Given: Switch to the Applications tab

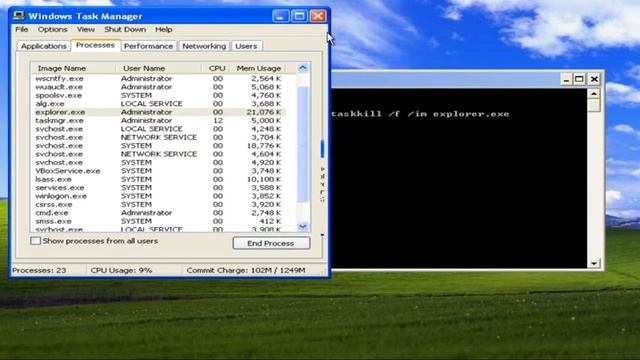Looking at the screenshot, I should [44, 46].
